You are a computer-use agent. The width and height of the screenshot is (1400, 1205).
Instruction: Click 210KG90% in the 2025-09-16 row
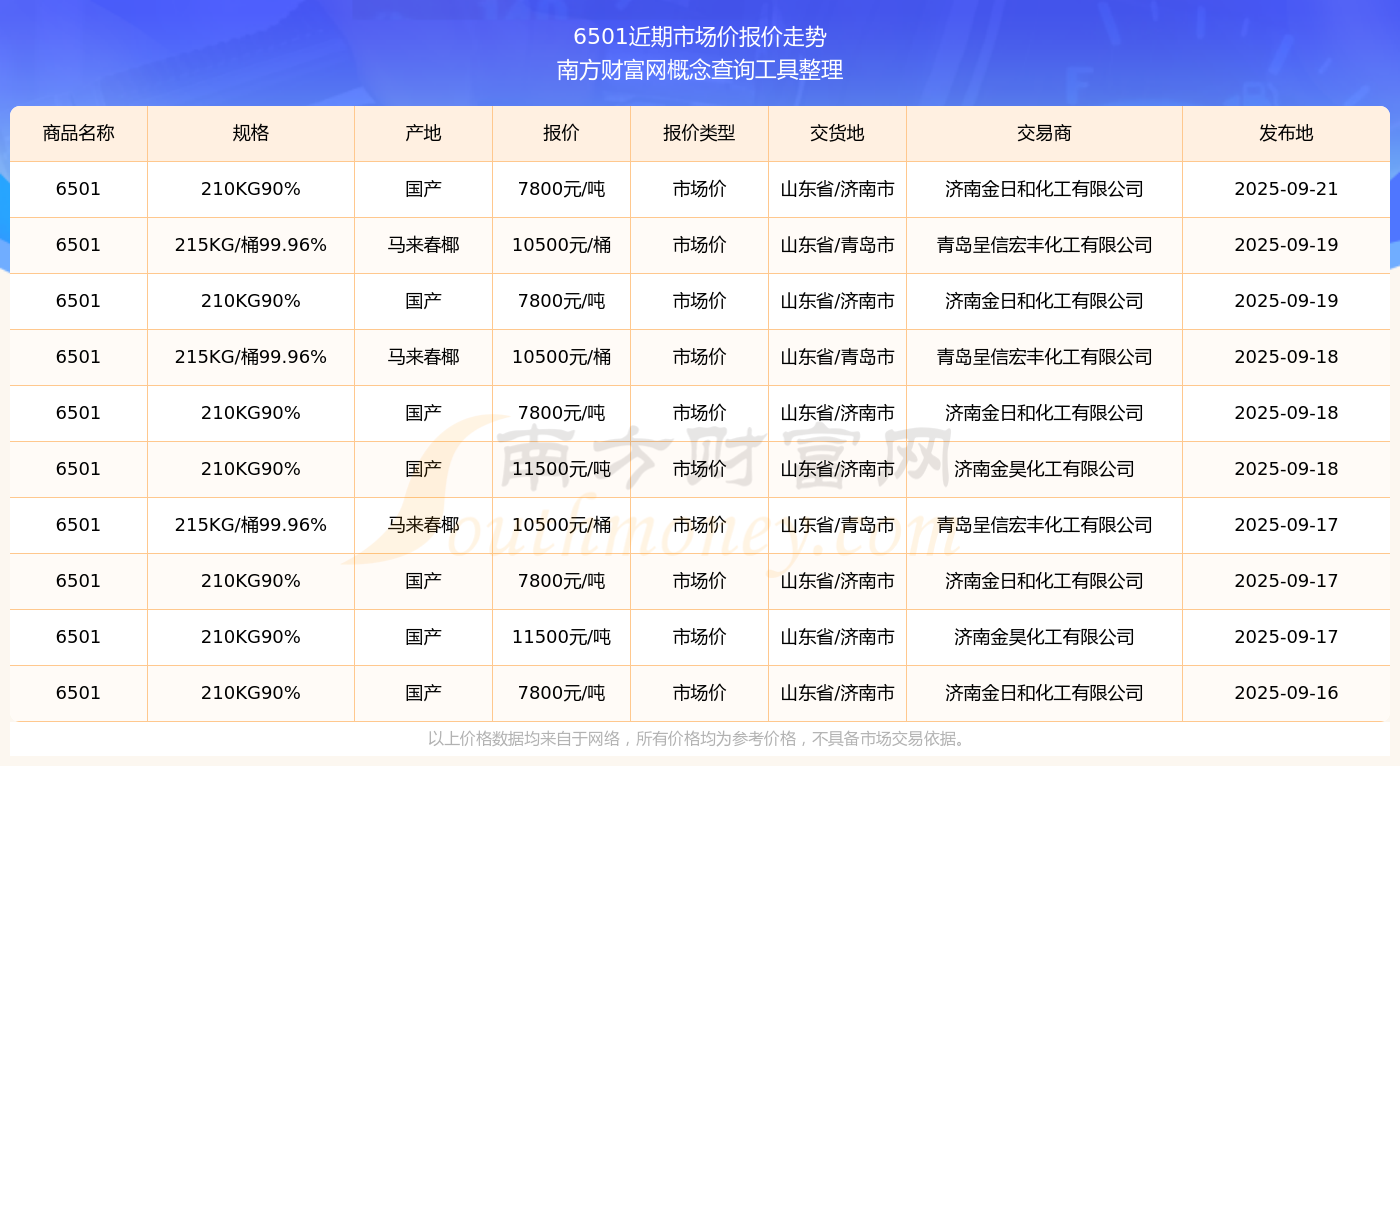250,693
